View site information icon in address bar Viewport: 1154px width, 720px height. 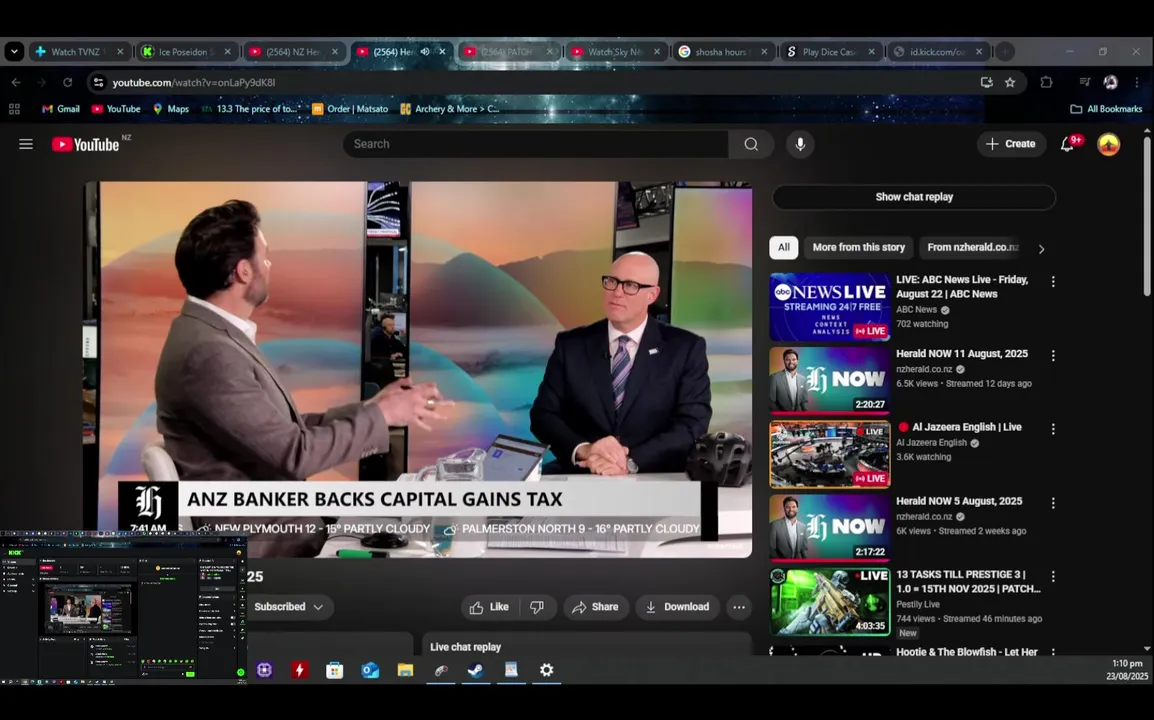tap(98, 82)
